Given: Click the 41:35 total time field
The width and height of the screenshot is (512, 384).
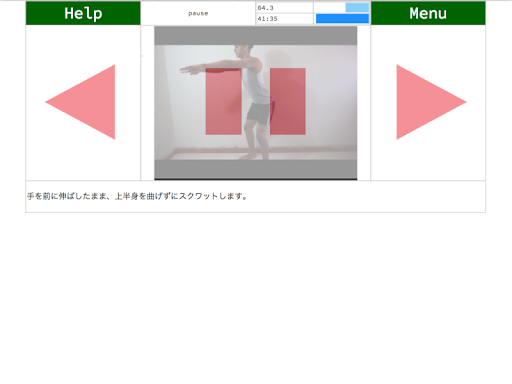Looking at the screenshot, I should 285,19.
